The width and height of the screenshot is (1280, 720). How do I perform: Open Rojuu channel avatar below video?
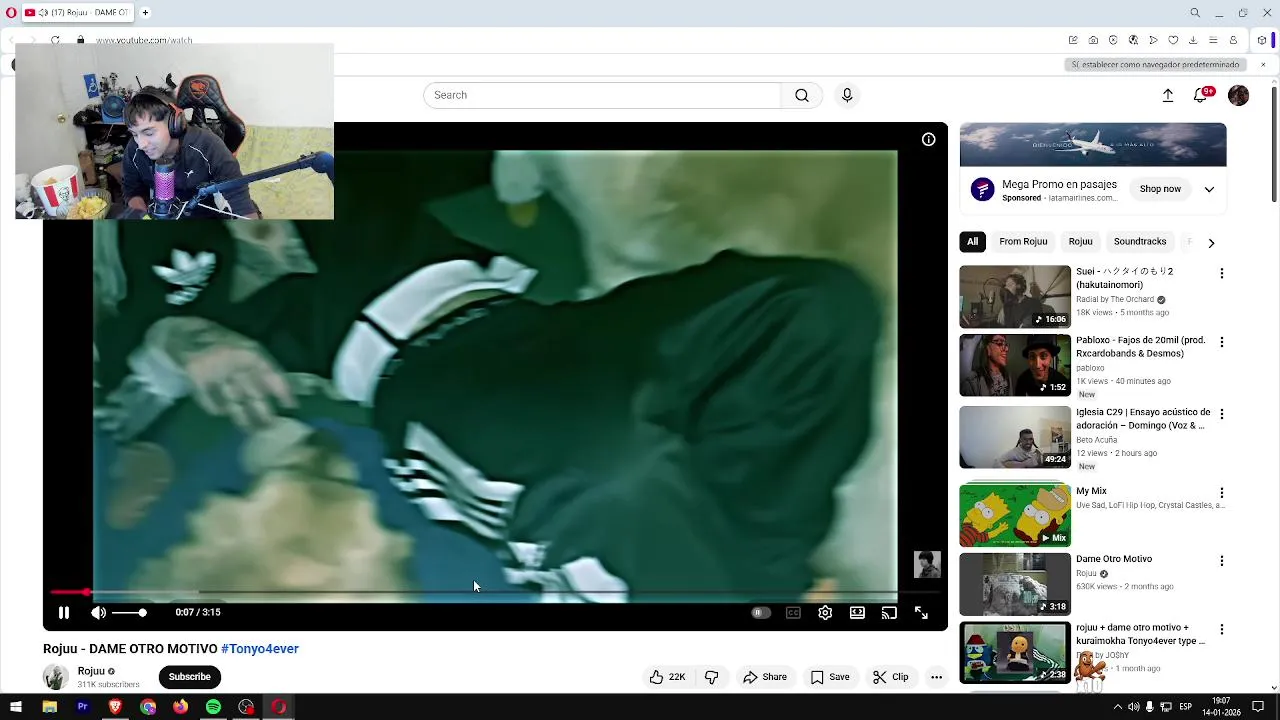click(56, 677)
